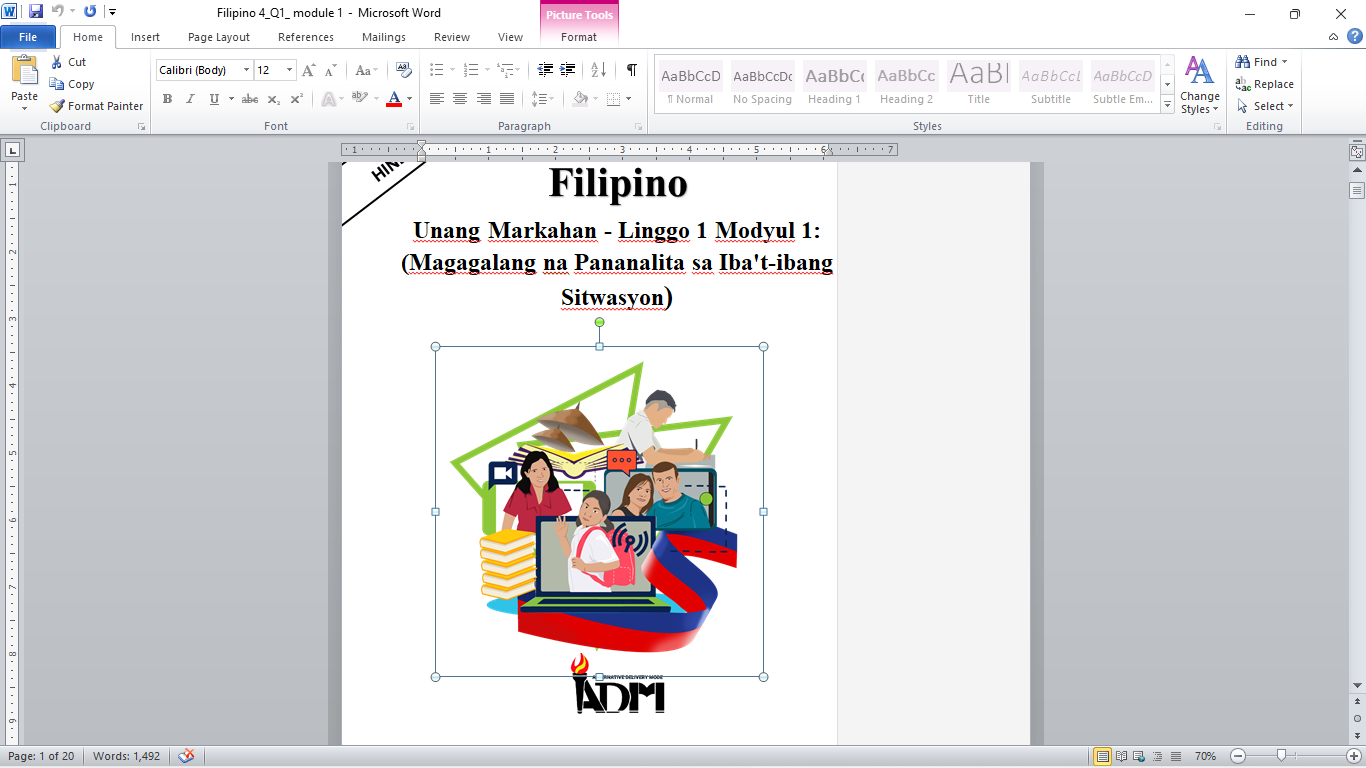This screenshot has width=1366, height=768.
Task: Click the Cut scissors icon
Action: [x=57, y=62]
